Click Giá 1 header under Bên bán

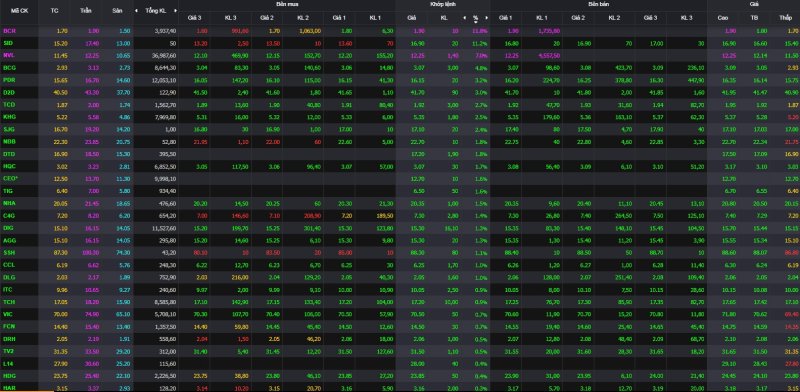point(506,18)
